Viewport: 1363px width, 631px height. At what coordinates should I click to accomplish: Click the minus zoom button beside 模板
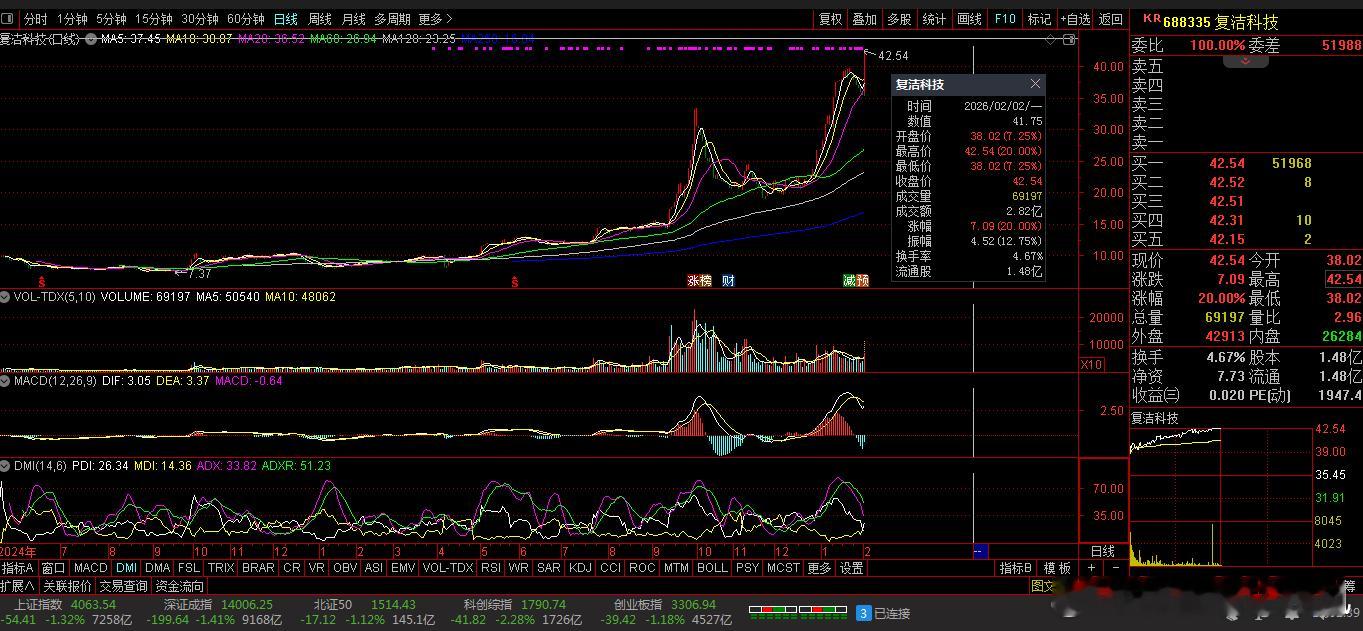tap(1116, 568)
